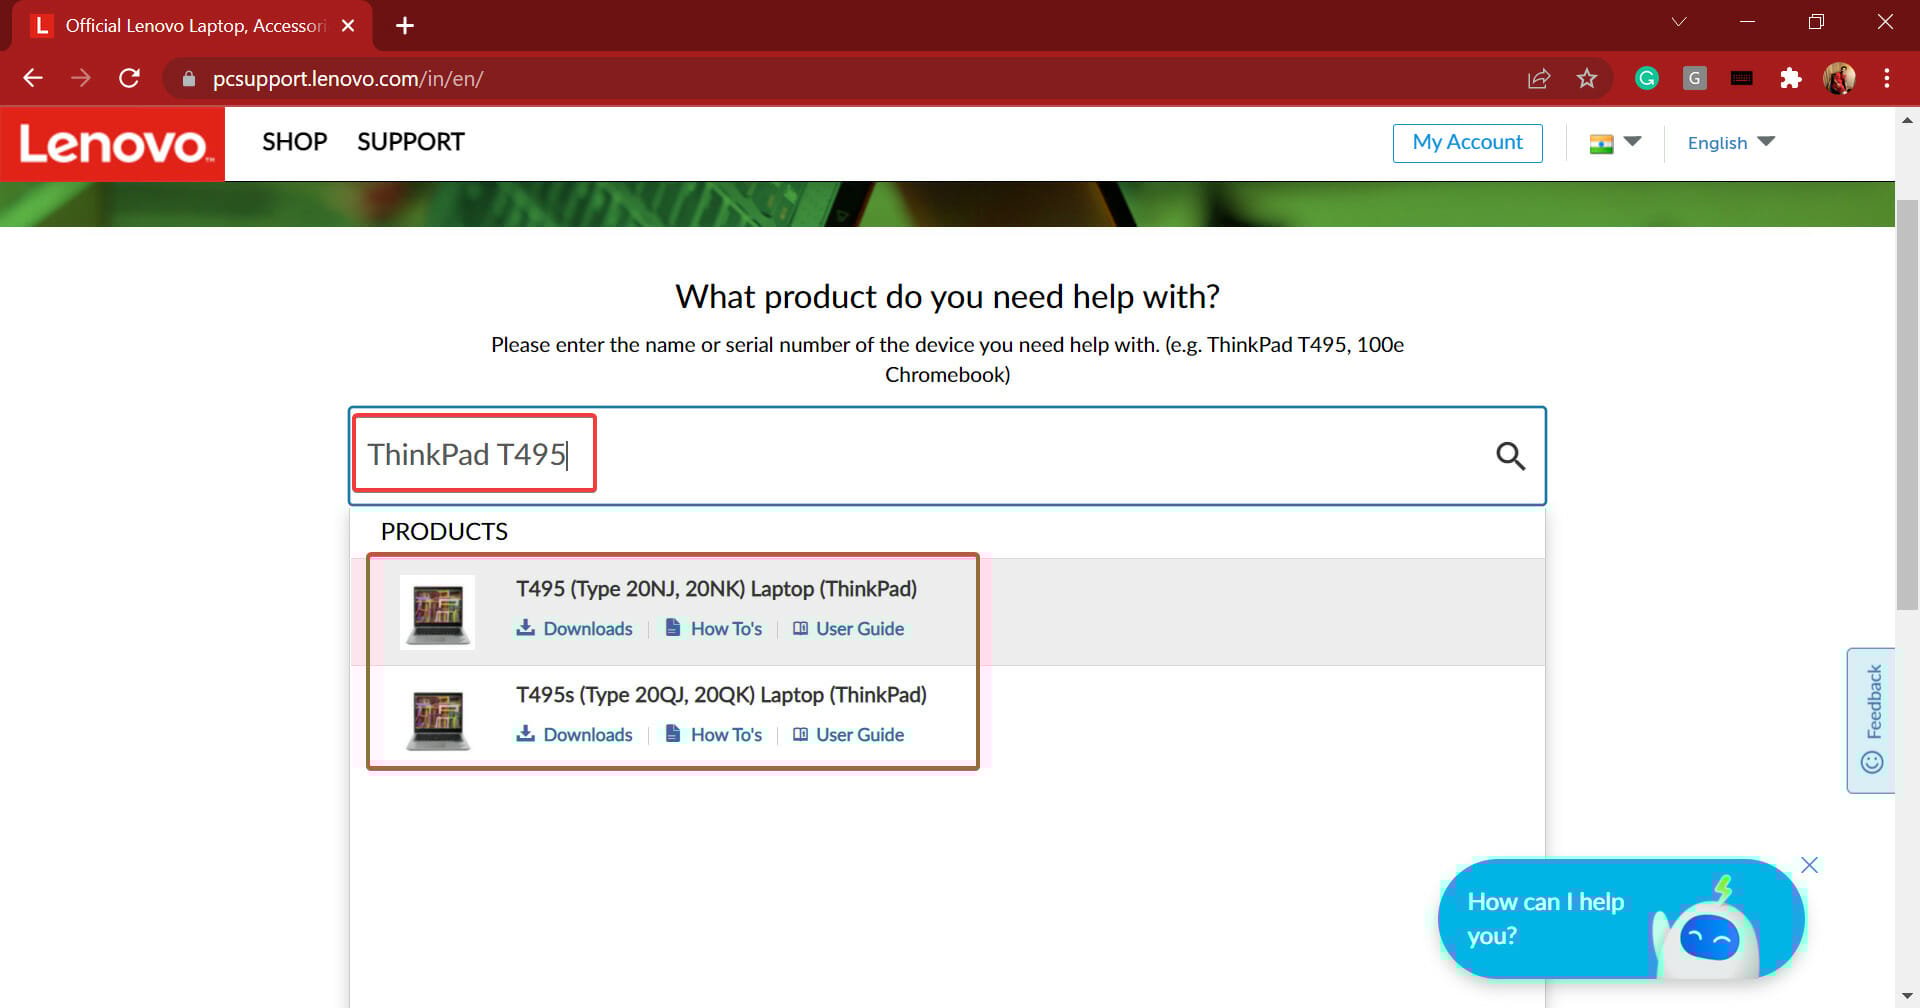Click the scrollbar down arrow

[x=1907, y=996]
